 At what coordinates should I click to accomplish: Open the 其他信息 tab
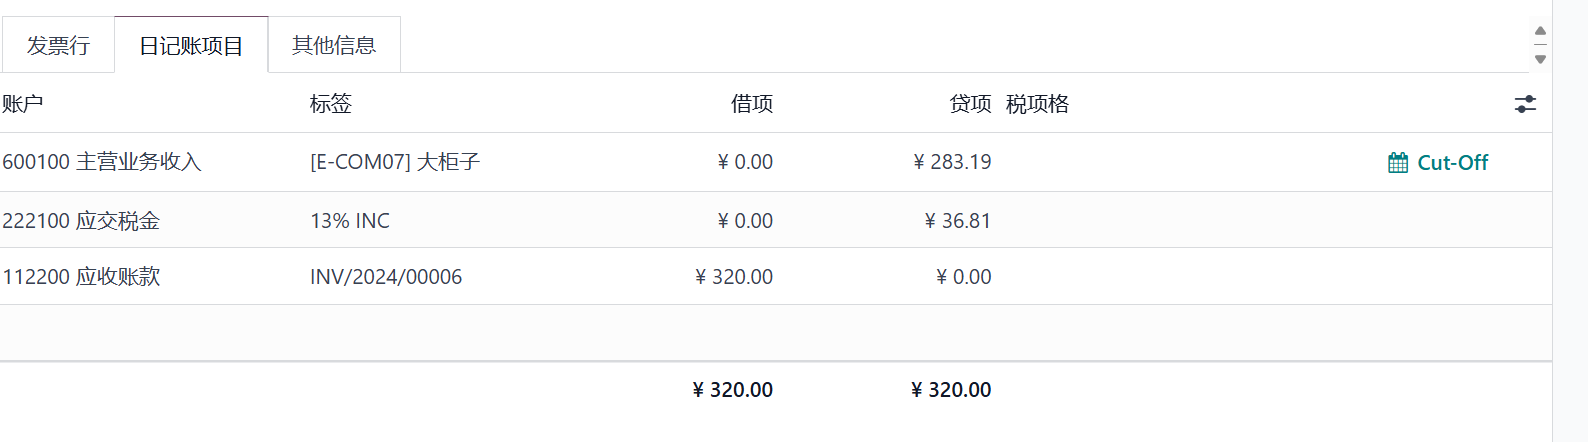334,45
